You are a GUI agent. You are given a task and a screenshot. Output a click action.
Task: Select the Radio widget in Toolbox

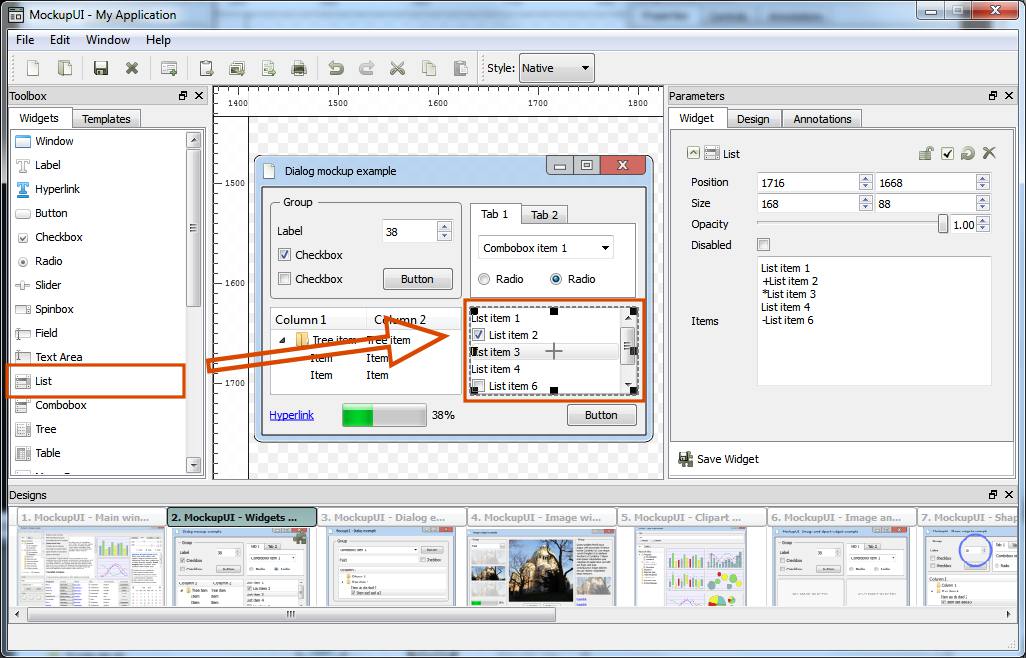coord(39,261)
